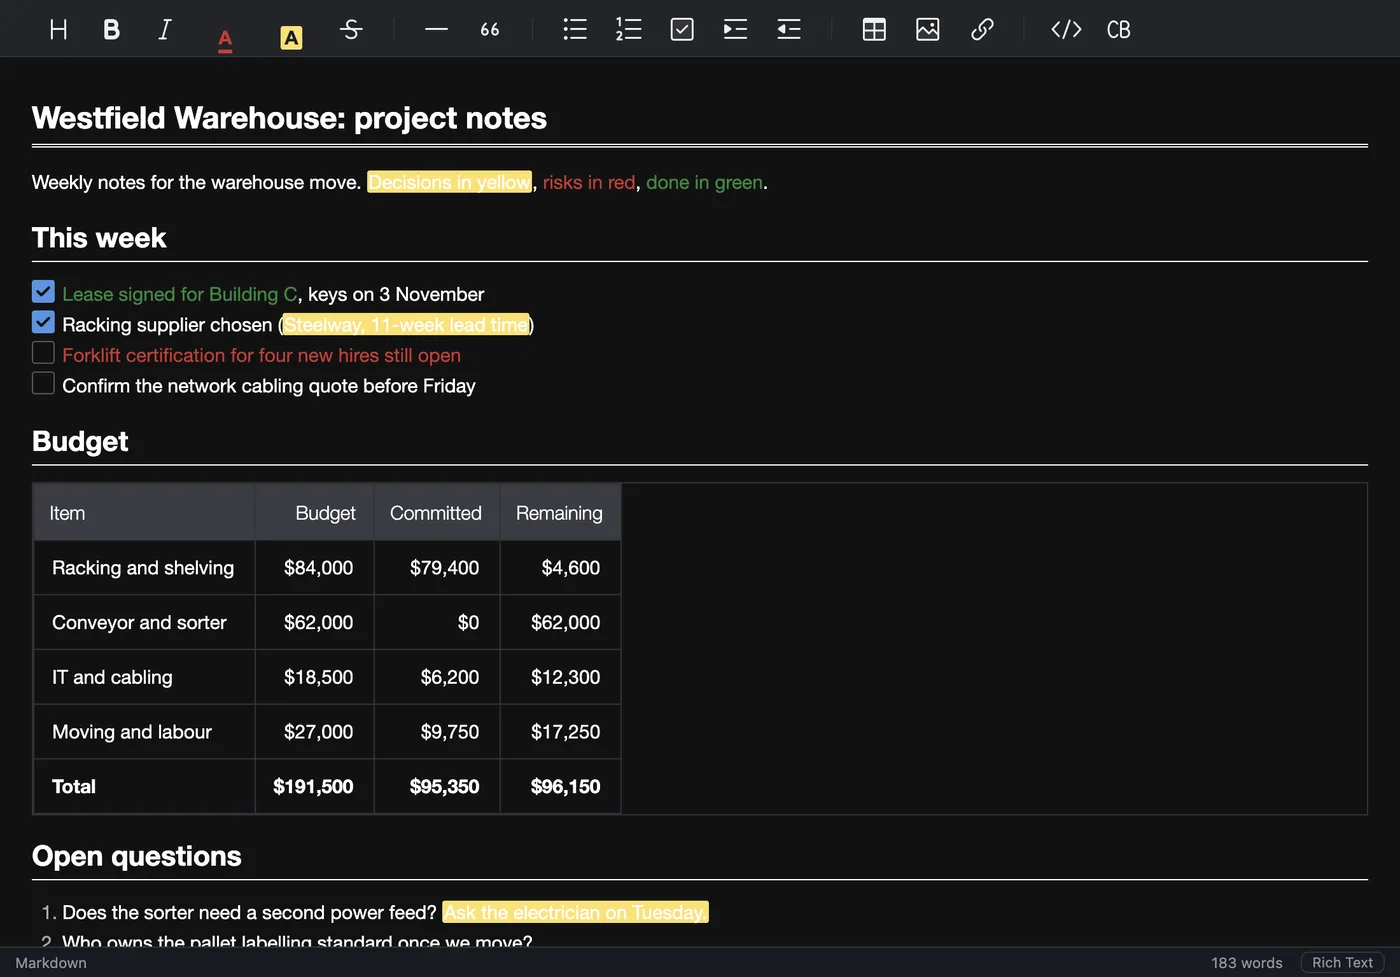This screenshot has width=1400, height=977.
Task: Create a bulleted list
Action: [575, 29]
